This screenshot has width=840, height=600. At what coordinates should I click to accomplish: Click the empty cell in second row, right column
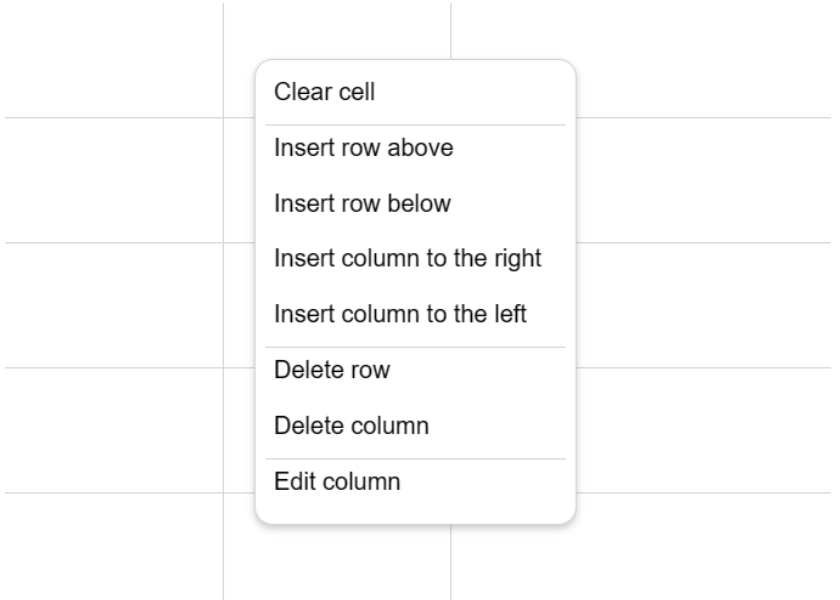point(703,180)
